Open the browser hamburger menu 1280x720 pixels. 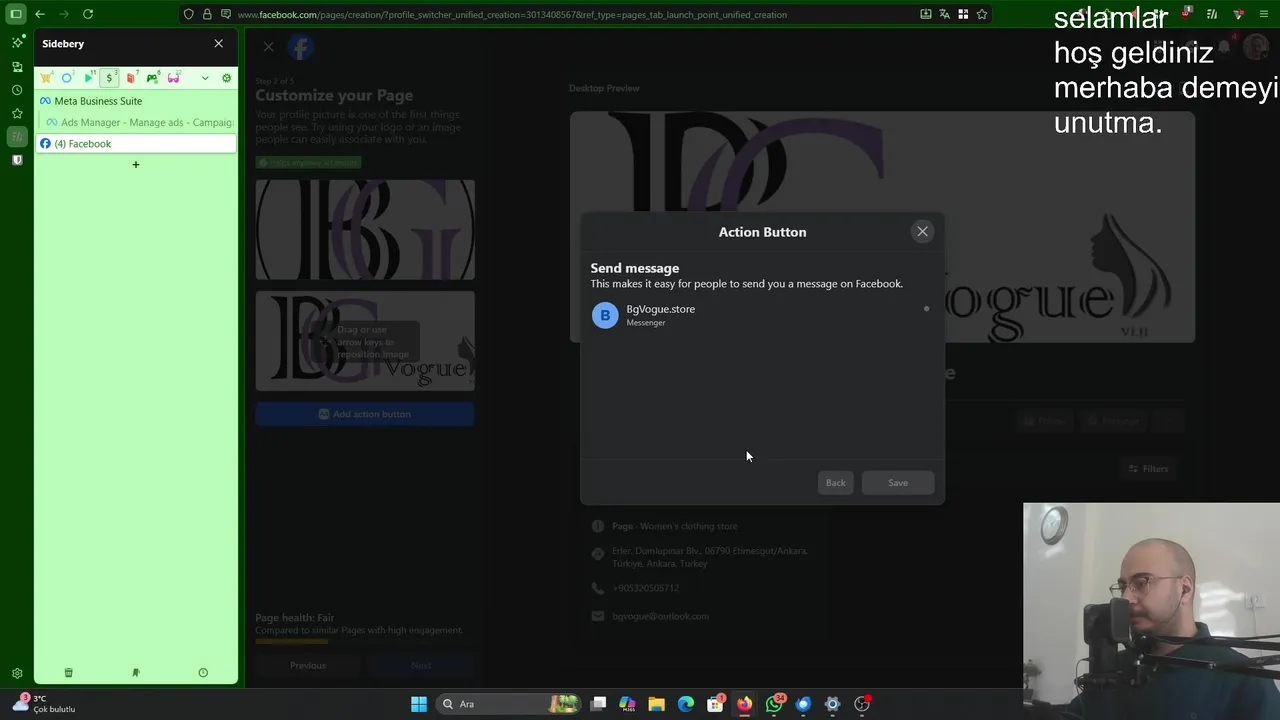click(1265, 14)
